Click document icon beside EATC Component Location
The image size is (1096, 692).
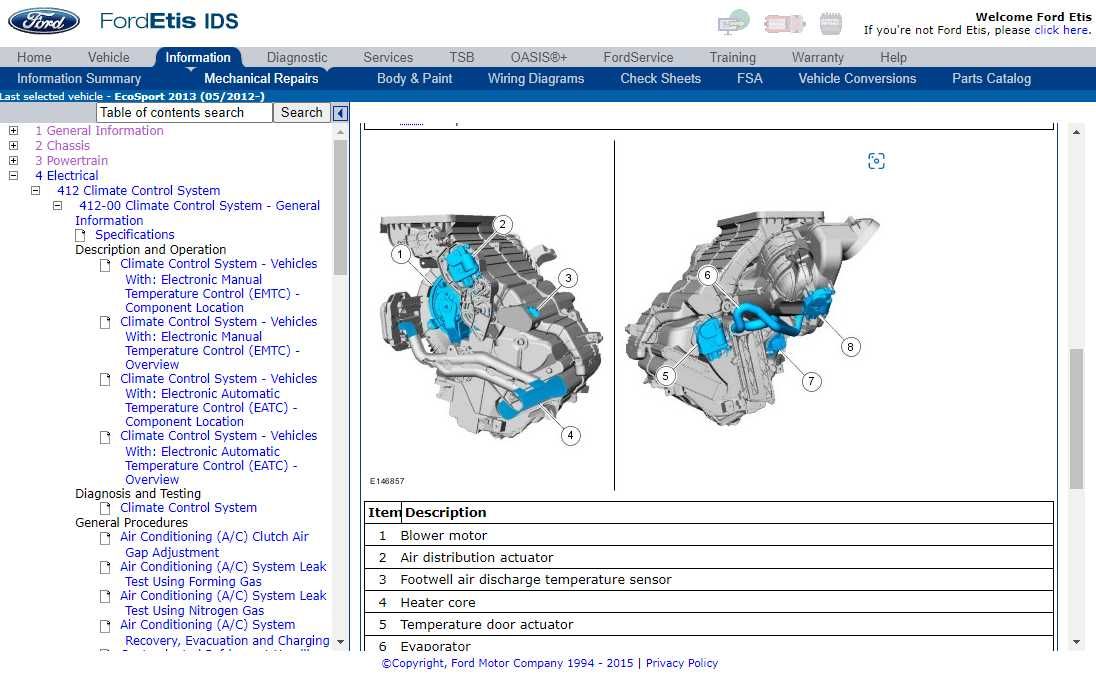(x=105, y=380)
